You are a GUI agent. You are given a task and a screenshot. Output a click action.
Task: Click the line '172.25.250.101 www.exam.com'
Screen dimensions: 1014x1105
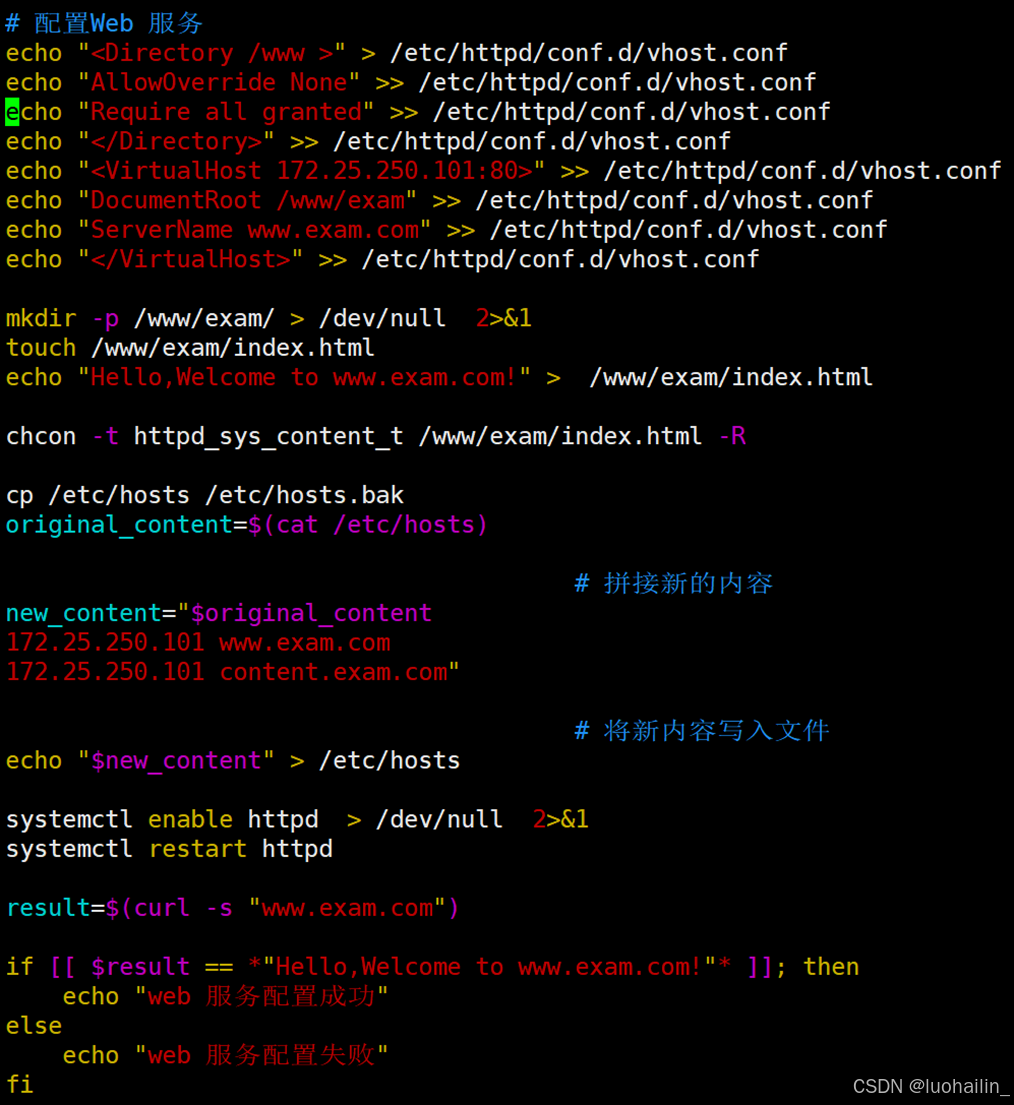click(198, 643)
